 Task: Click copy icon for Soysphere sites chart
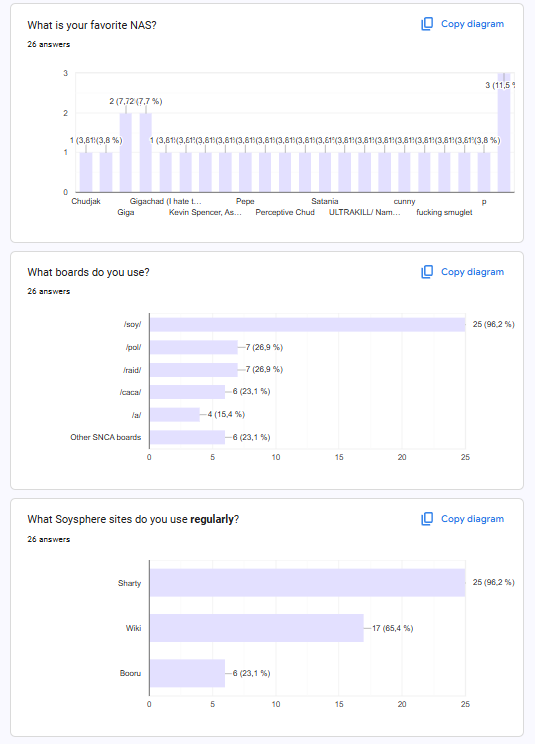pyautogui.click(x=427, y=519)
